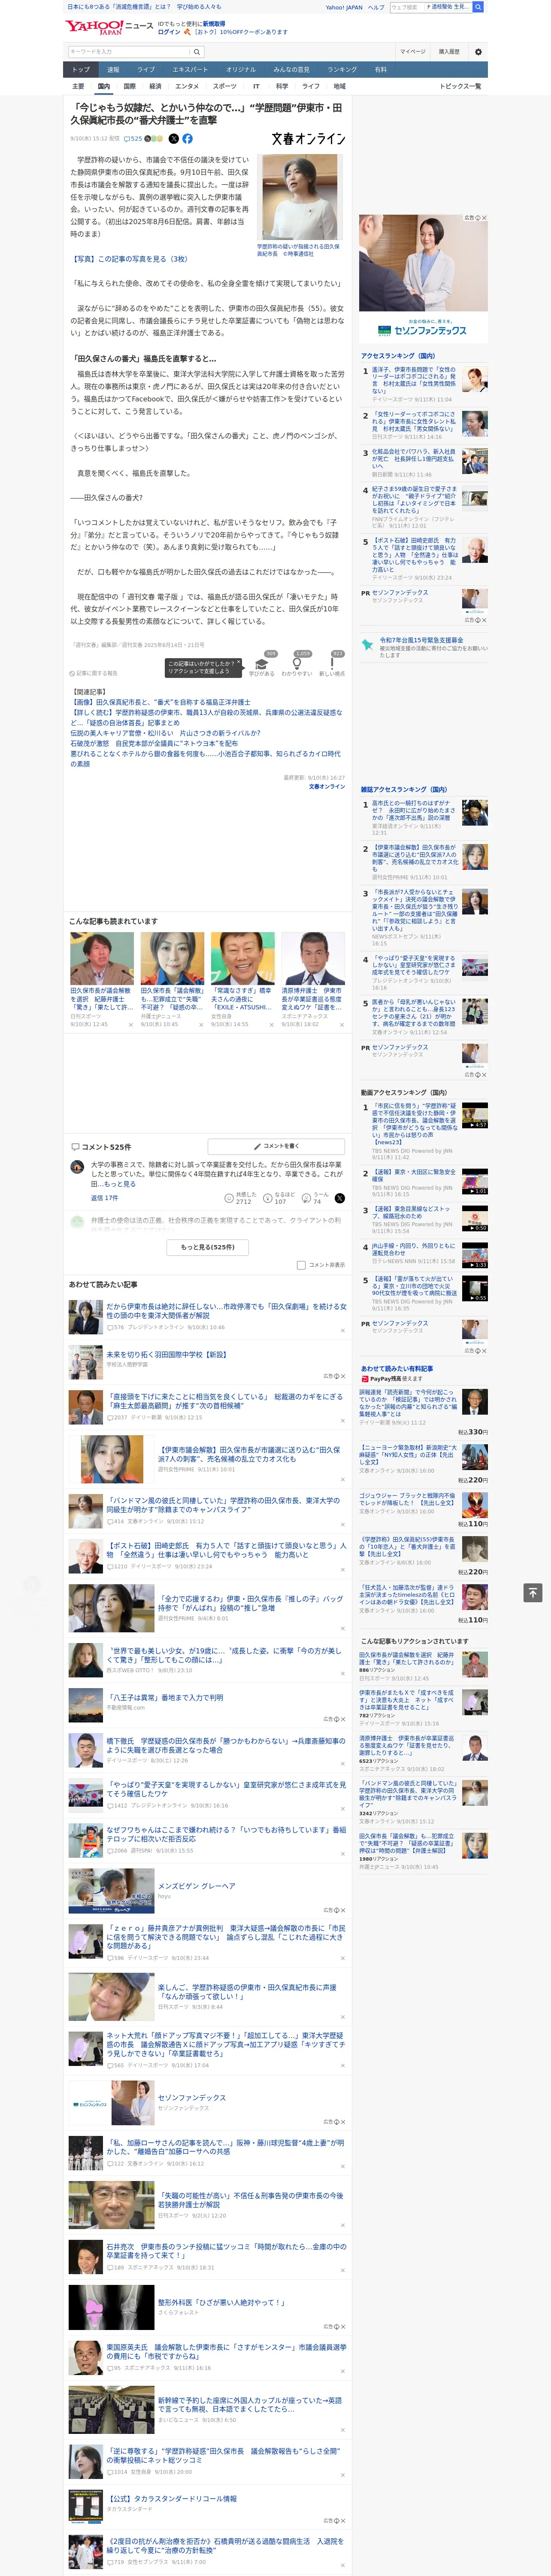Click the わかりやすい light bulb reaction

point(297,665)
